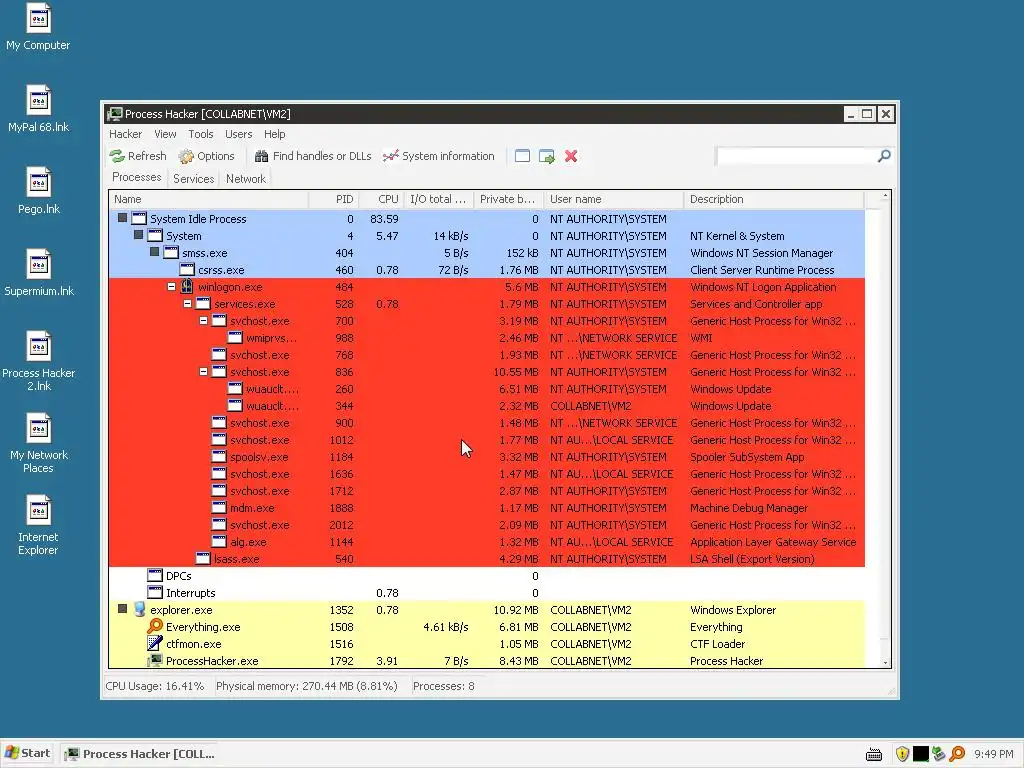Screen dimensions: 1024x768
Task: Click the network tray icon
Action: (939, 754)
